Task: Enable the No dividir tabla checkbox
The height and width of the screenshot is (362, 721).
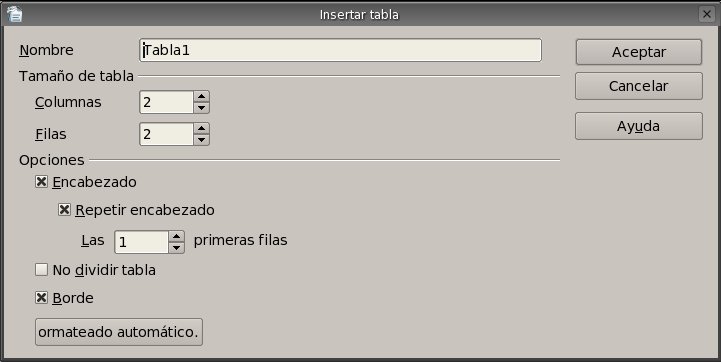Action: [41, 270]
